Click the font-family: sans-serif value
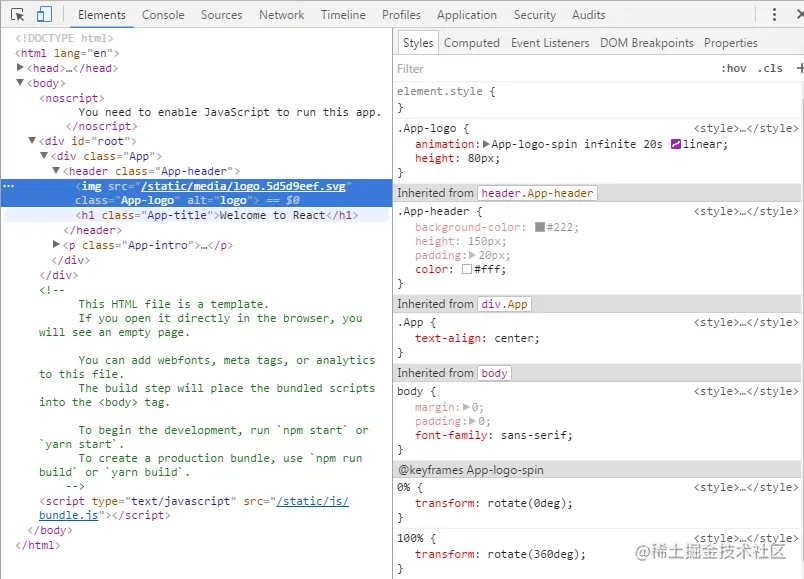This screenshot has width=804, height=579. (535, 435)
